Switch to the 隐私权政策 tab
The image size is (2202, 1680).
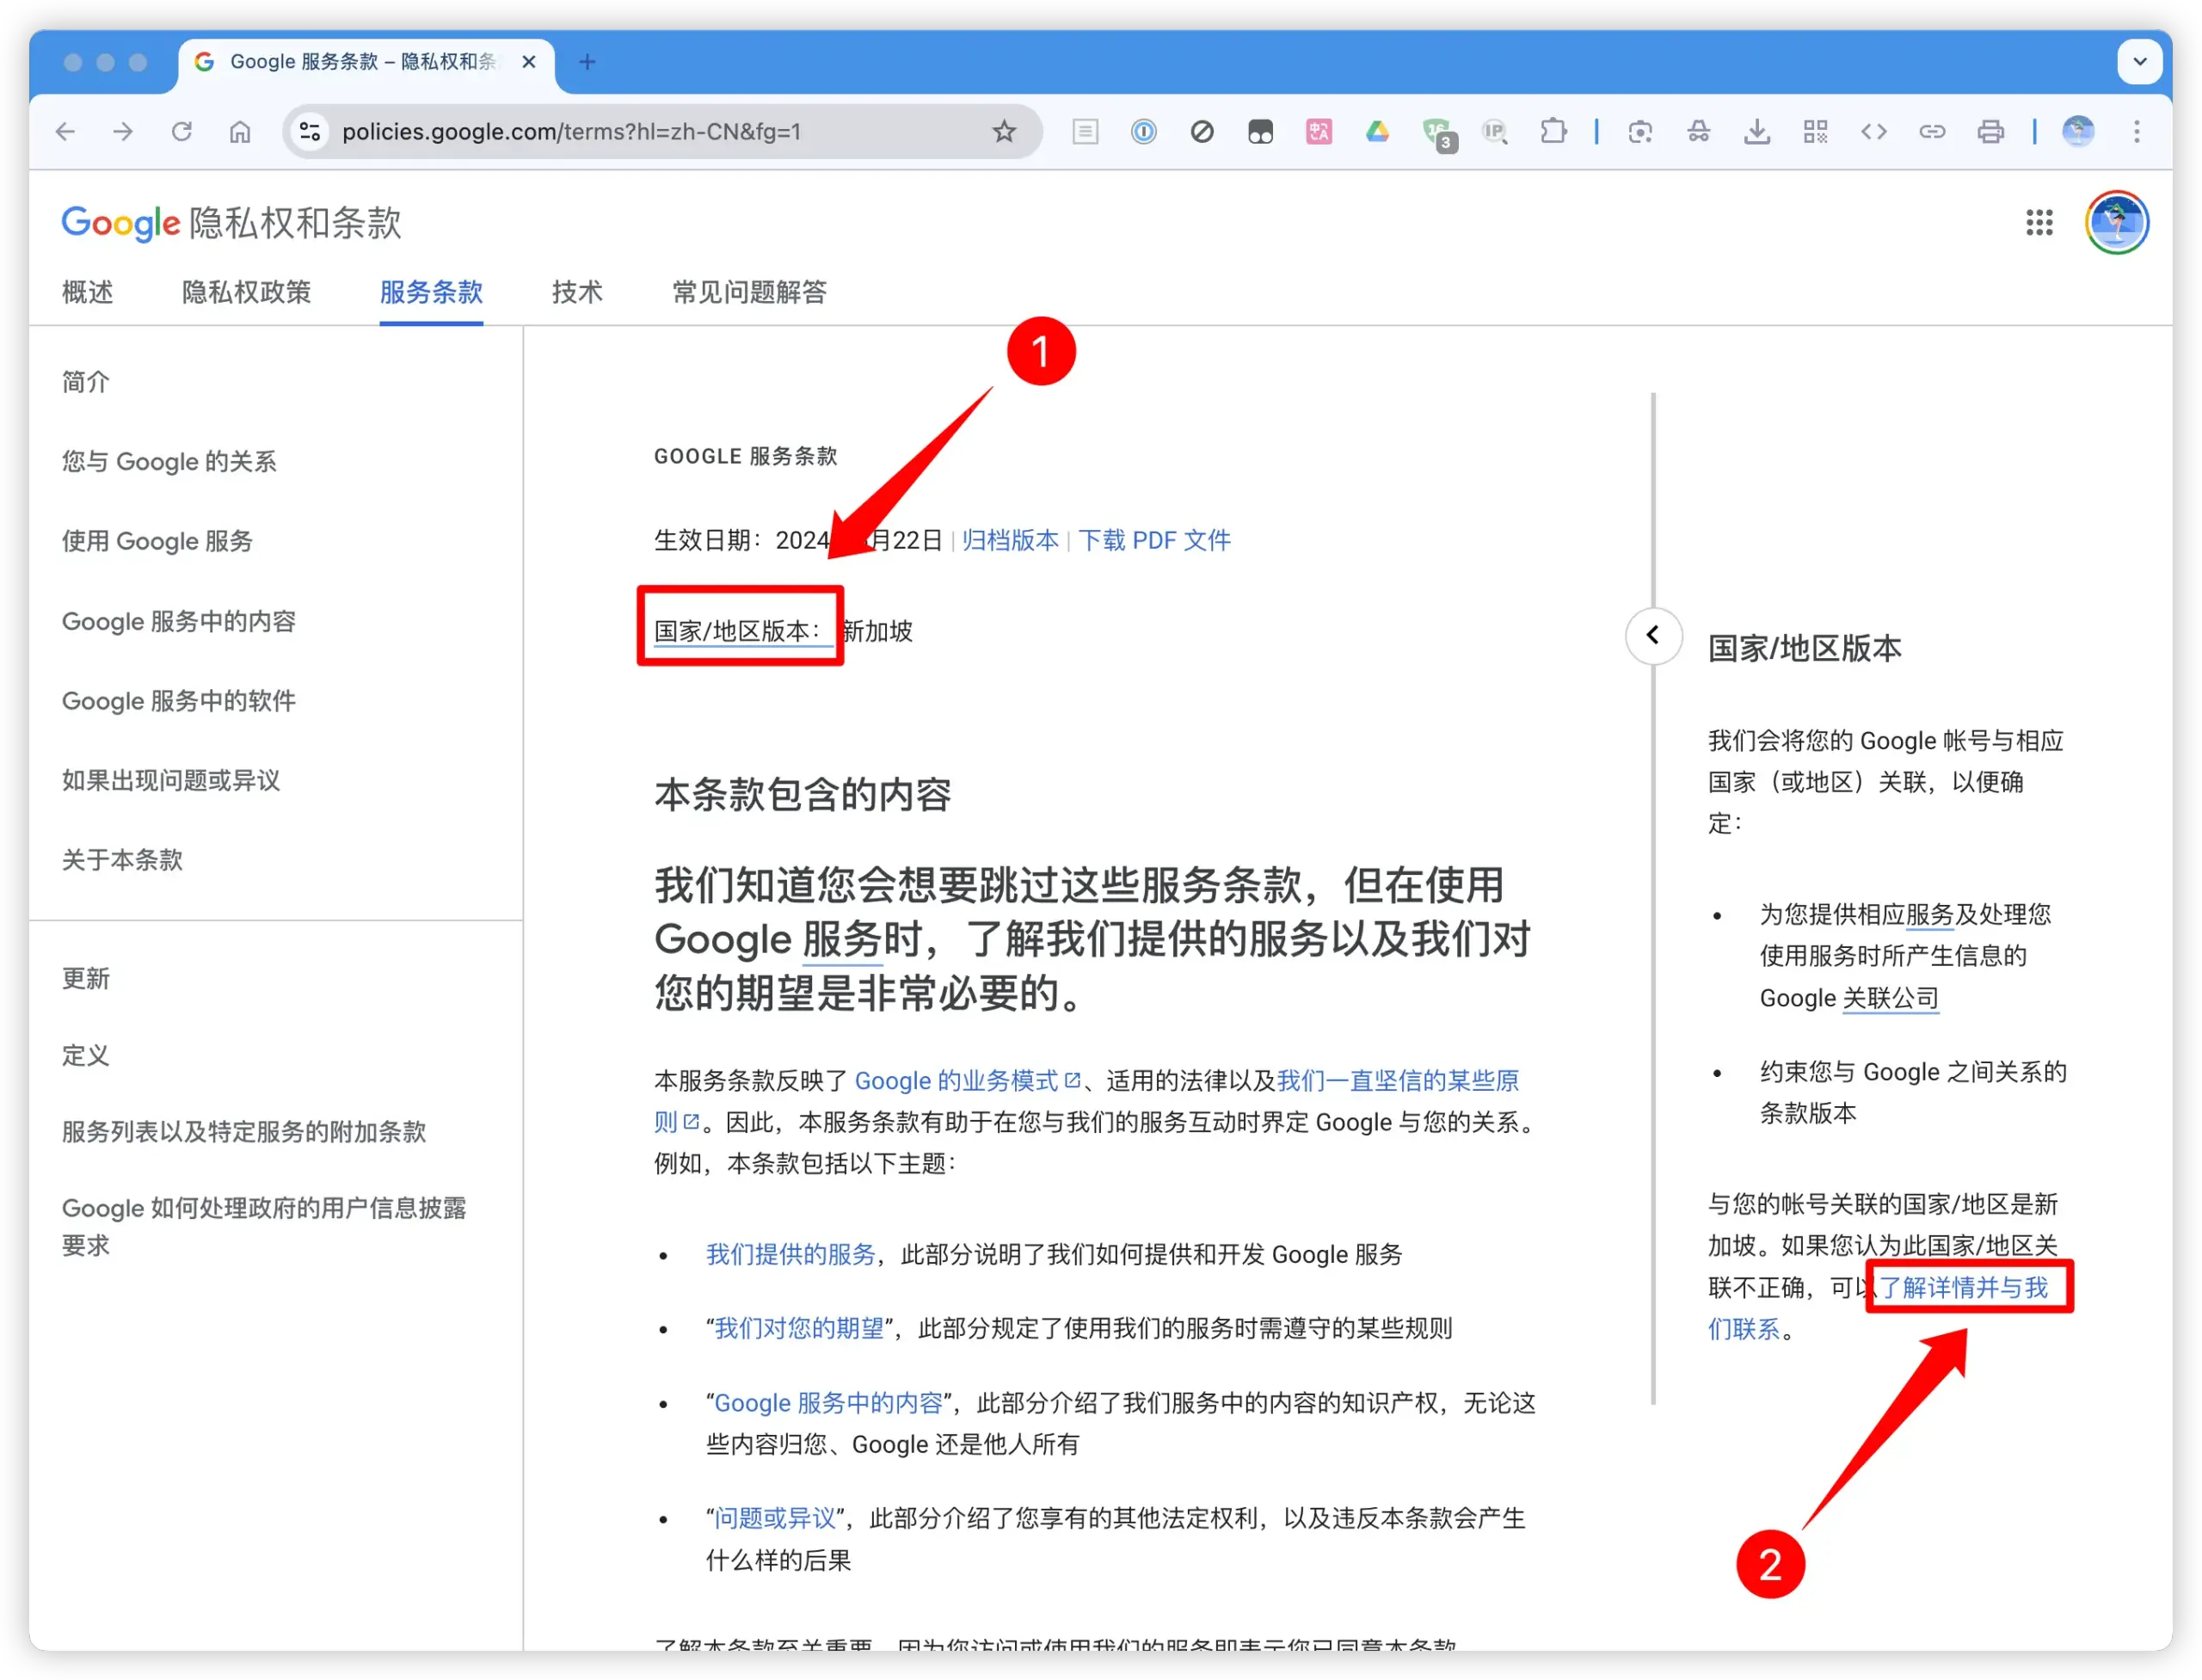pos(246,292)
